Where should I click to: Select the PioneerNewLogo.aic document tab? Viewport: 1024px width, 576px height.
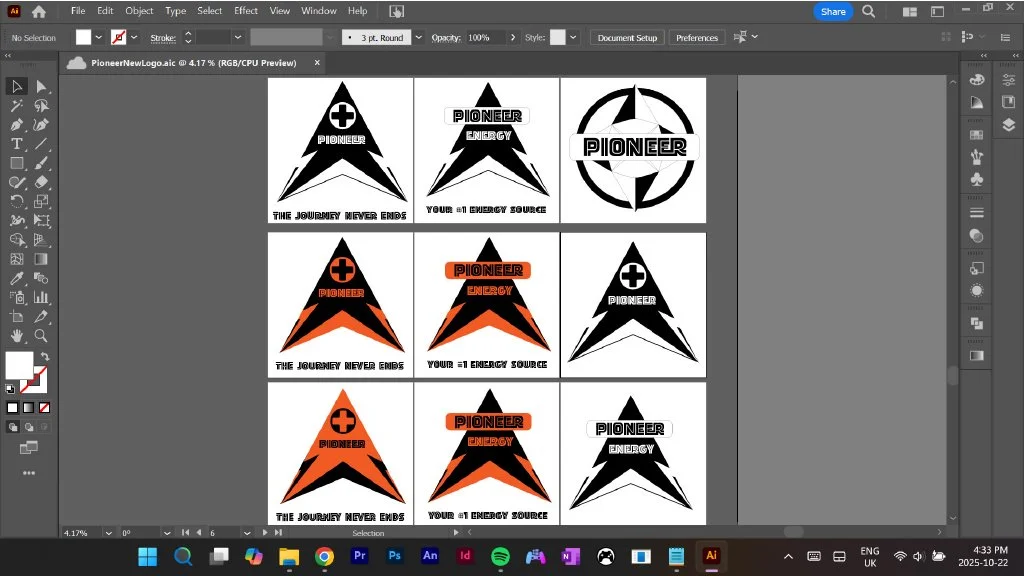coord(194,63)
